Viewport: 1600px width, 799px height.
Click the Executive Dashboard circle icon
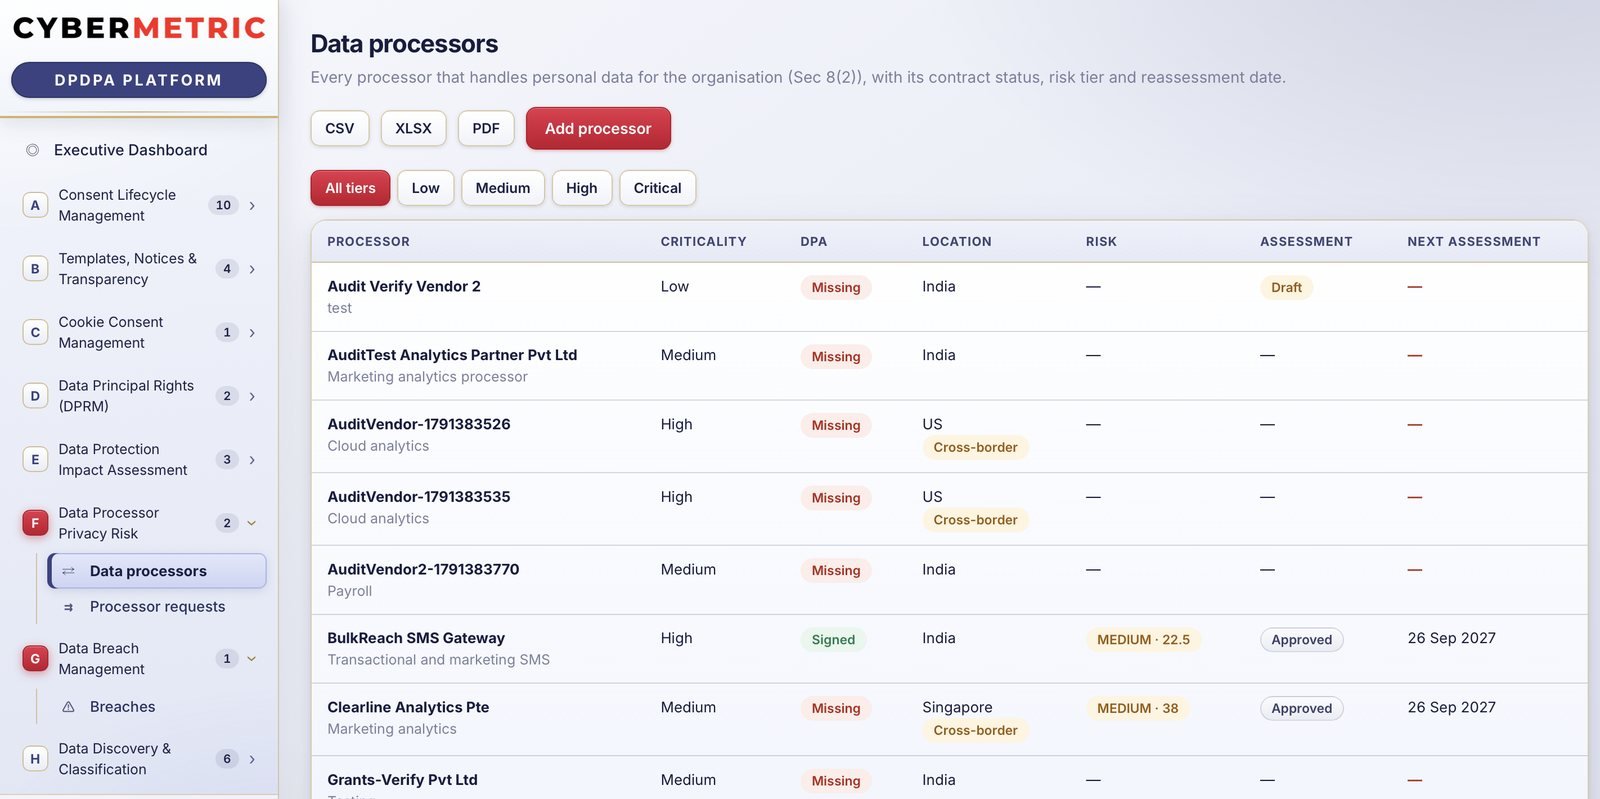pyautogui.click(x=32, y=150)
